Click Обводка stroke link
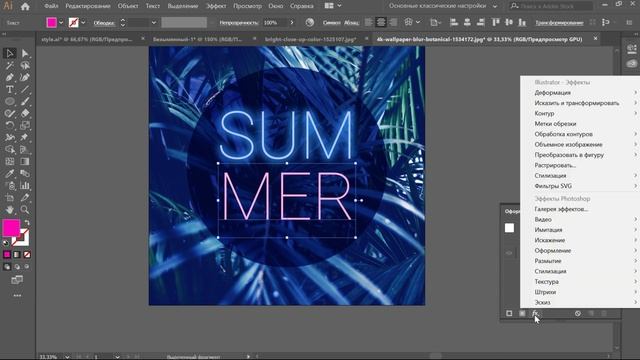This screenshot has height=360, width=640. 104,23
